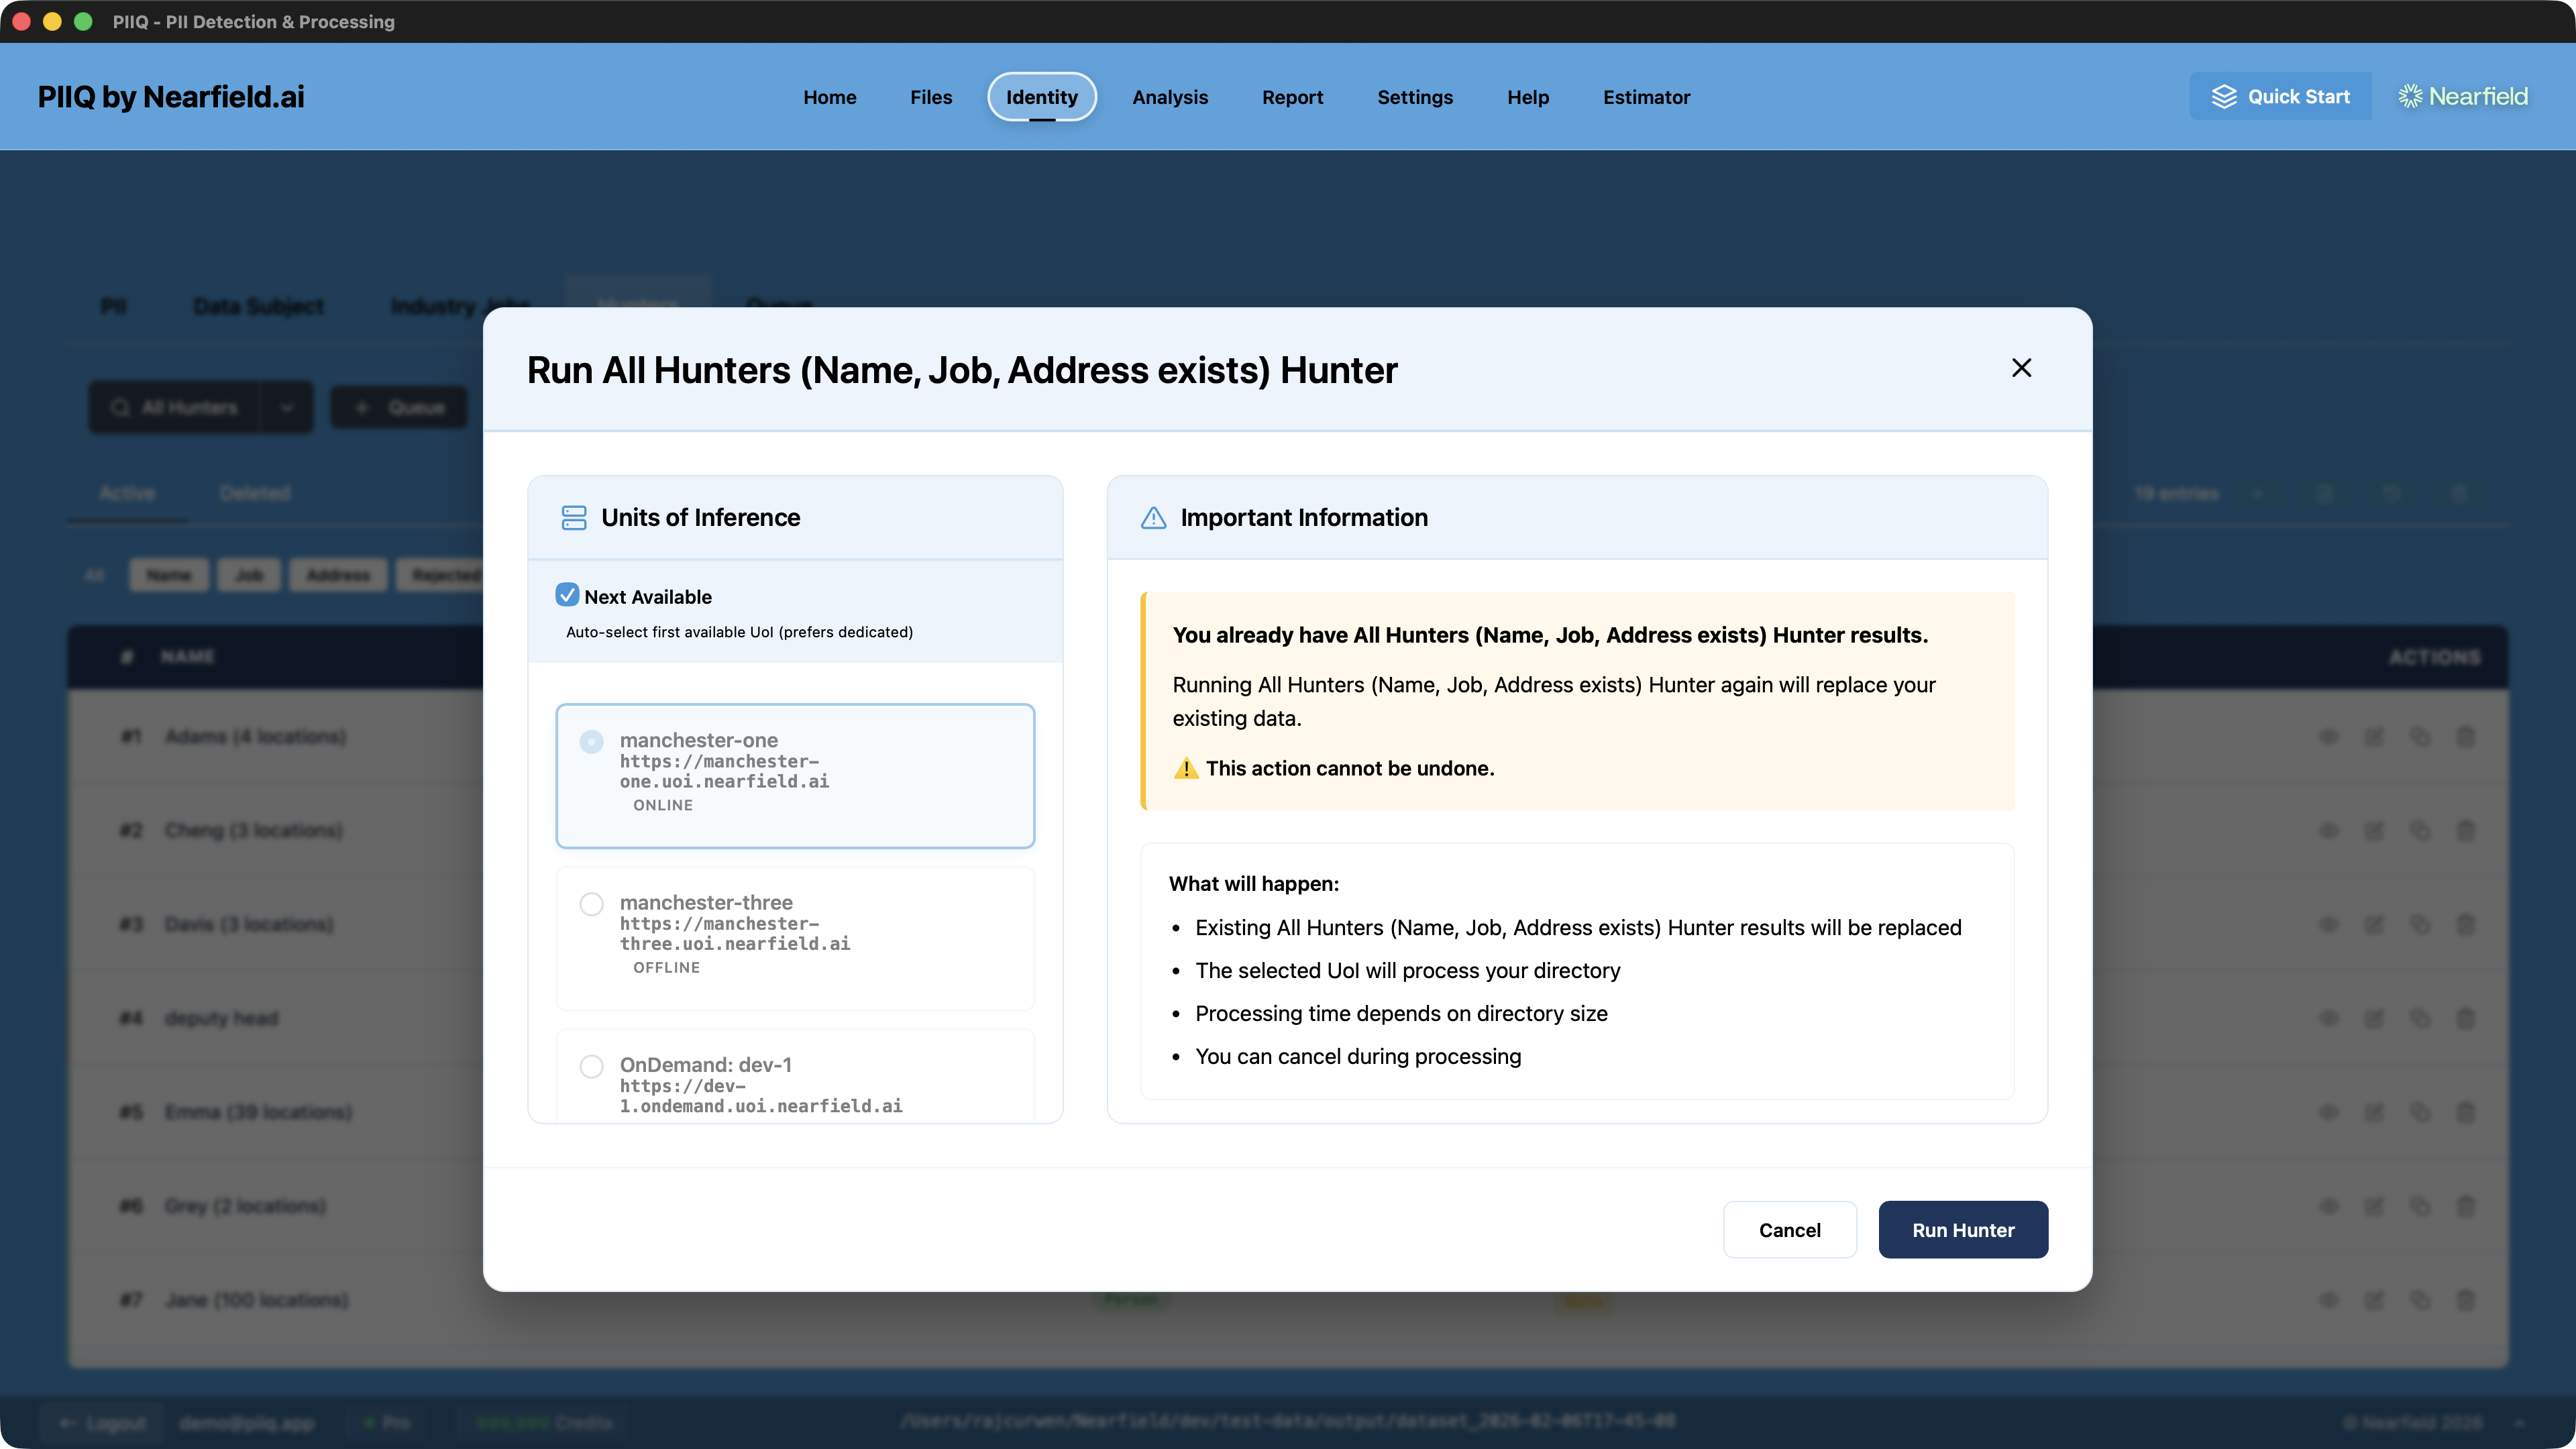Click the edit icon on the Cheng row

(x=2375, y=830)
